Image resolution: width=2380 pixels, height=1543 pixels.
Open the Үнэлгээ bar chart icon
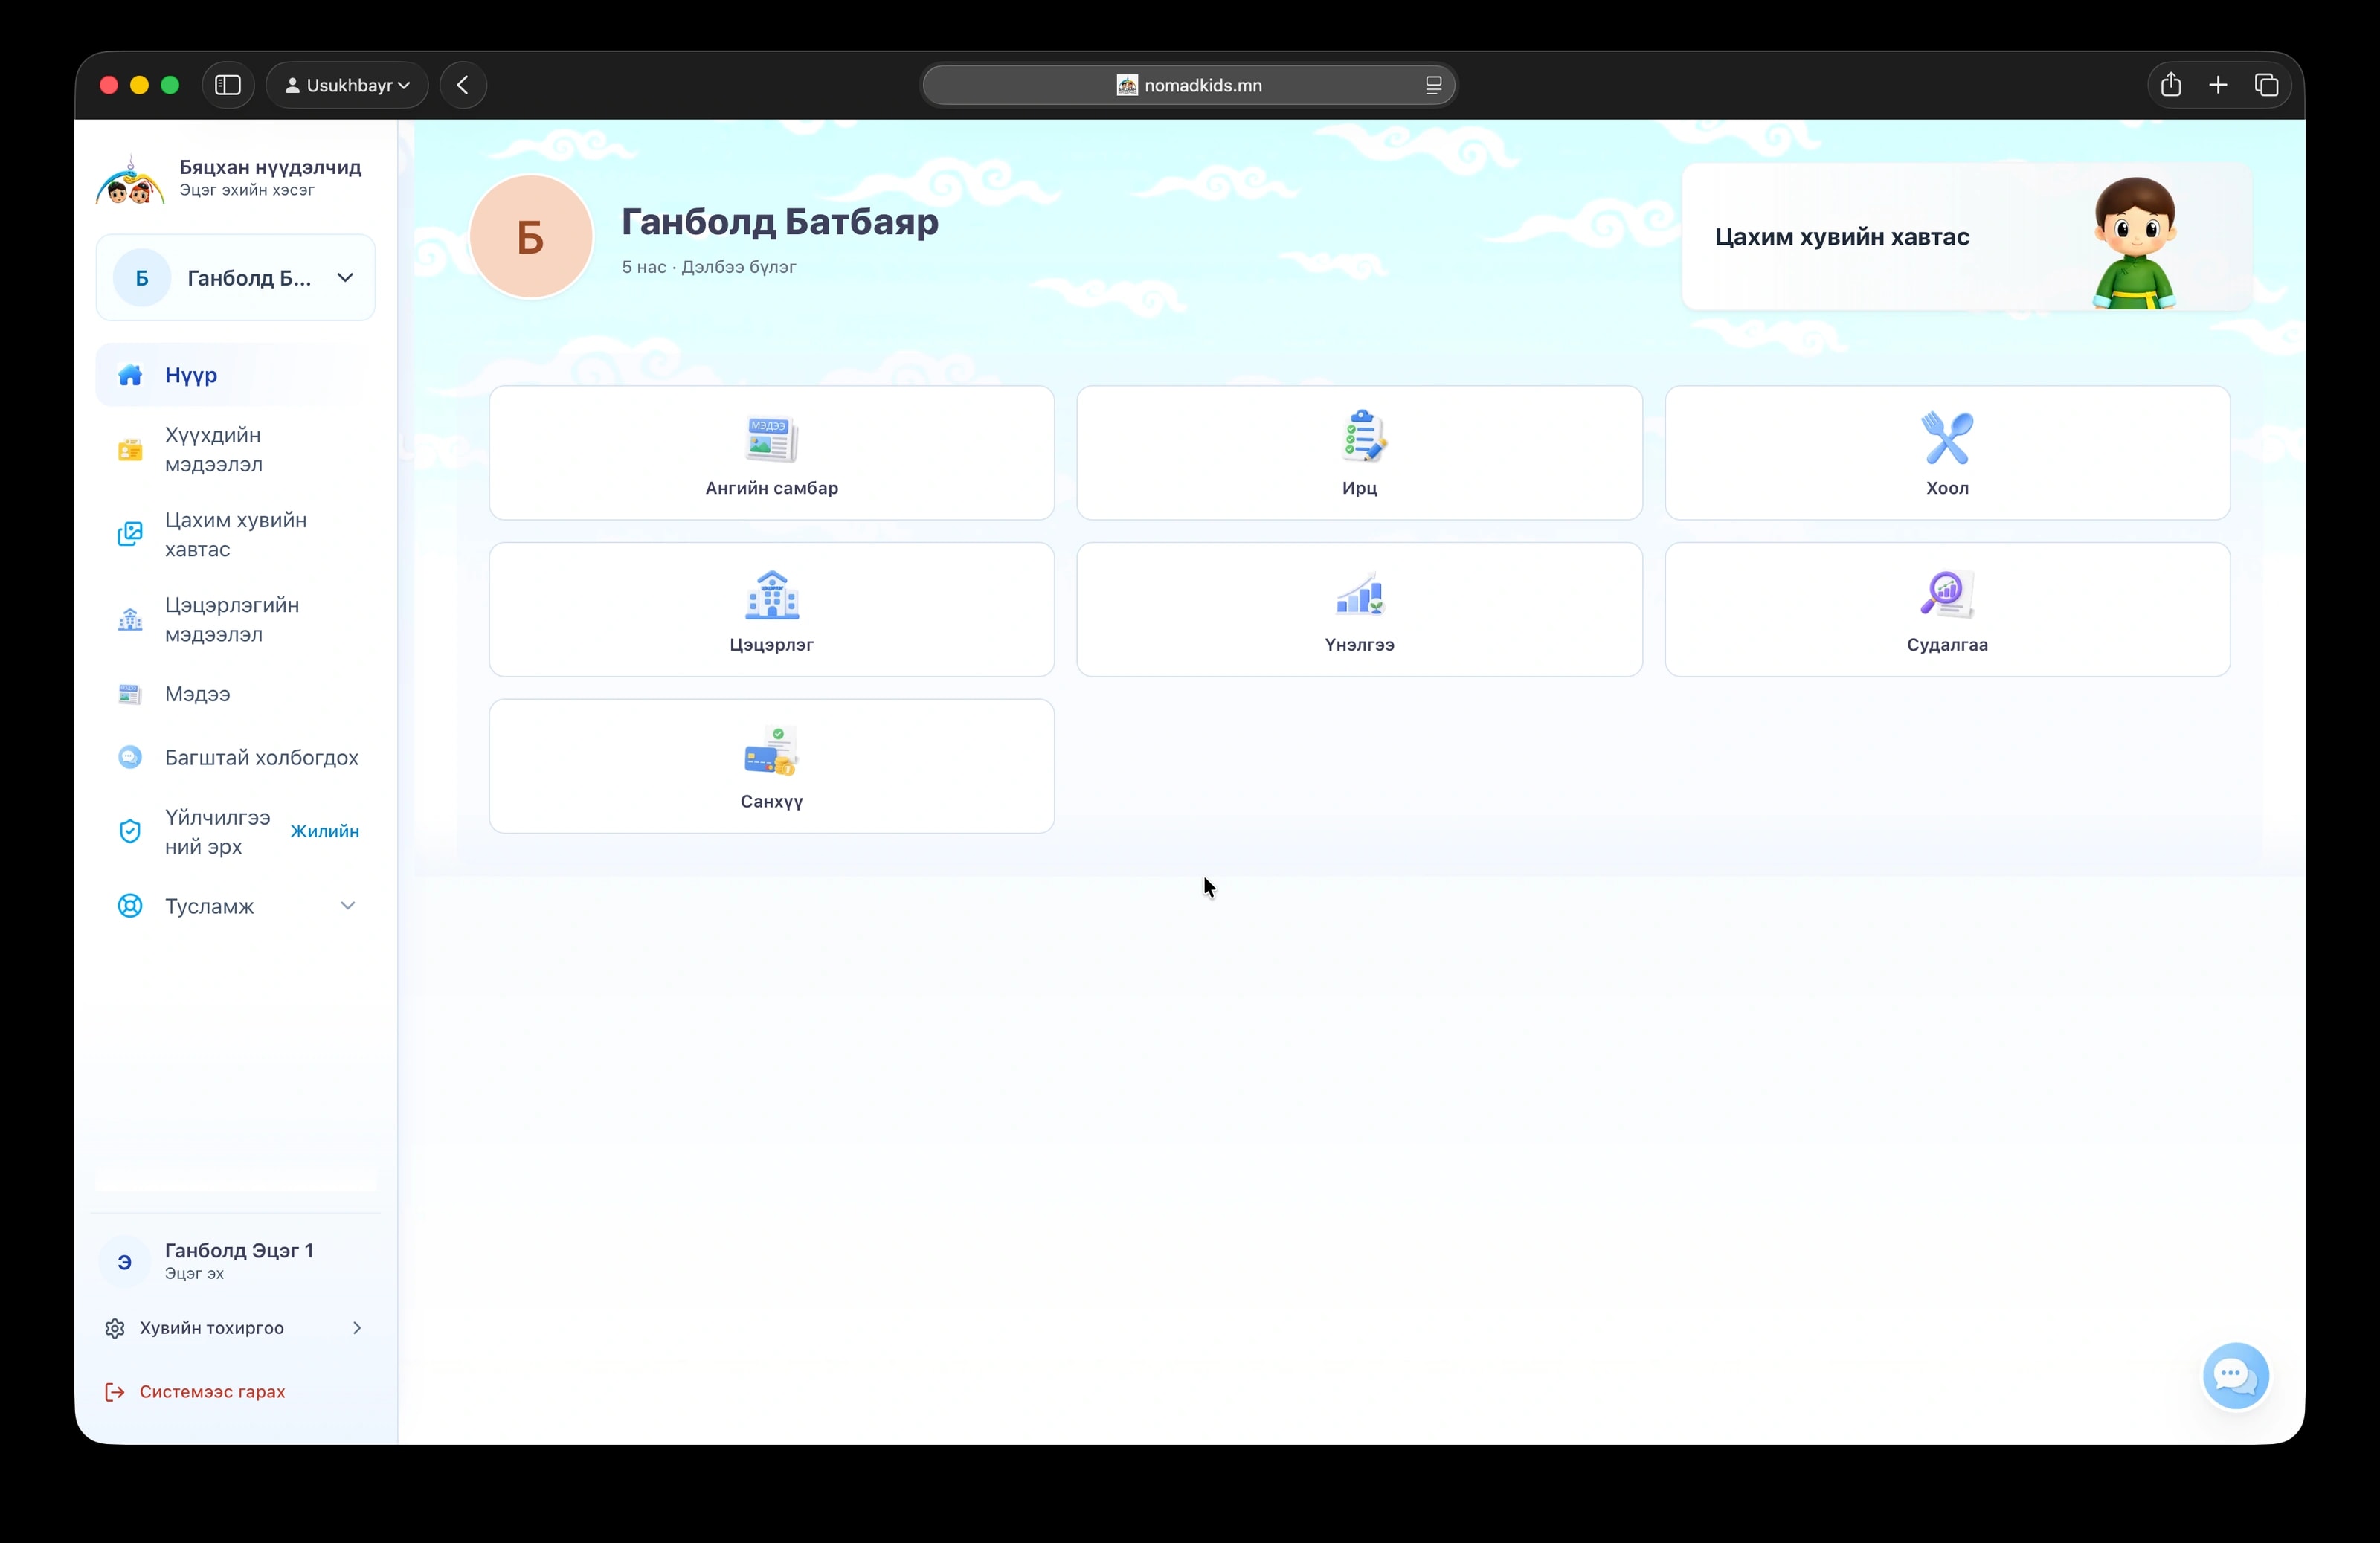(x=1360, y=594)
